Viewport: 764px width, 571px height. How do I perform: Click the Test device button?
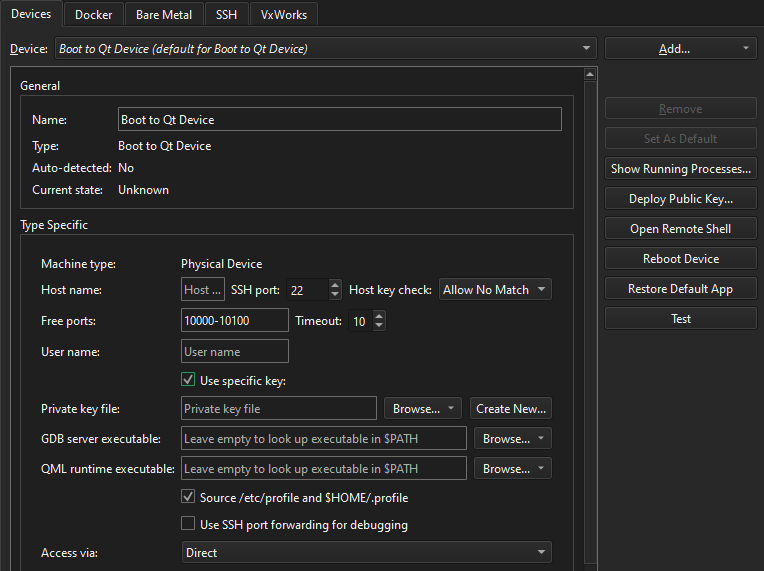(680, 319)
